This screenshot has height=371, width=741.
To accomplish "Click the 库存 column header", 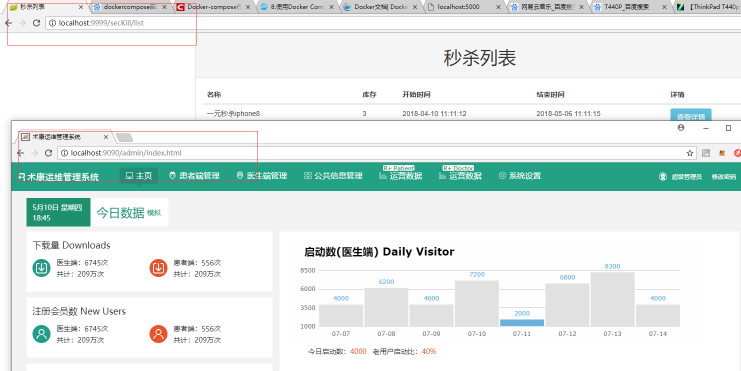I will [x=369, y=95].
